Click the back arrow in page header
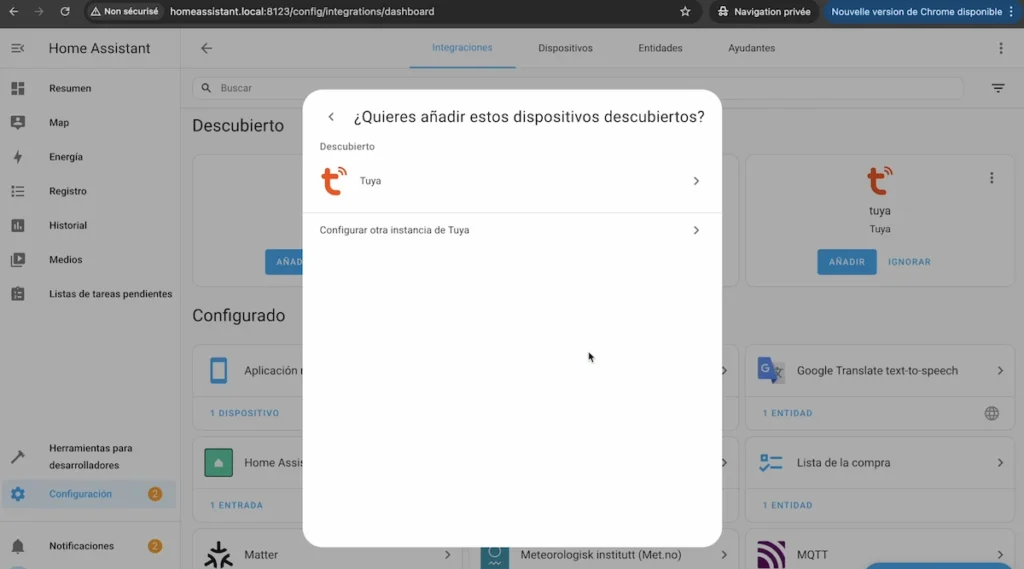1024x569 pixels. [x=206, y=48]
